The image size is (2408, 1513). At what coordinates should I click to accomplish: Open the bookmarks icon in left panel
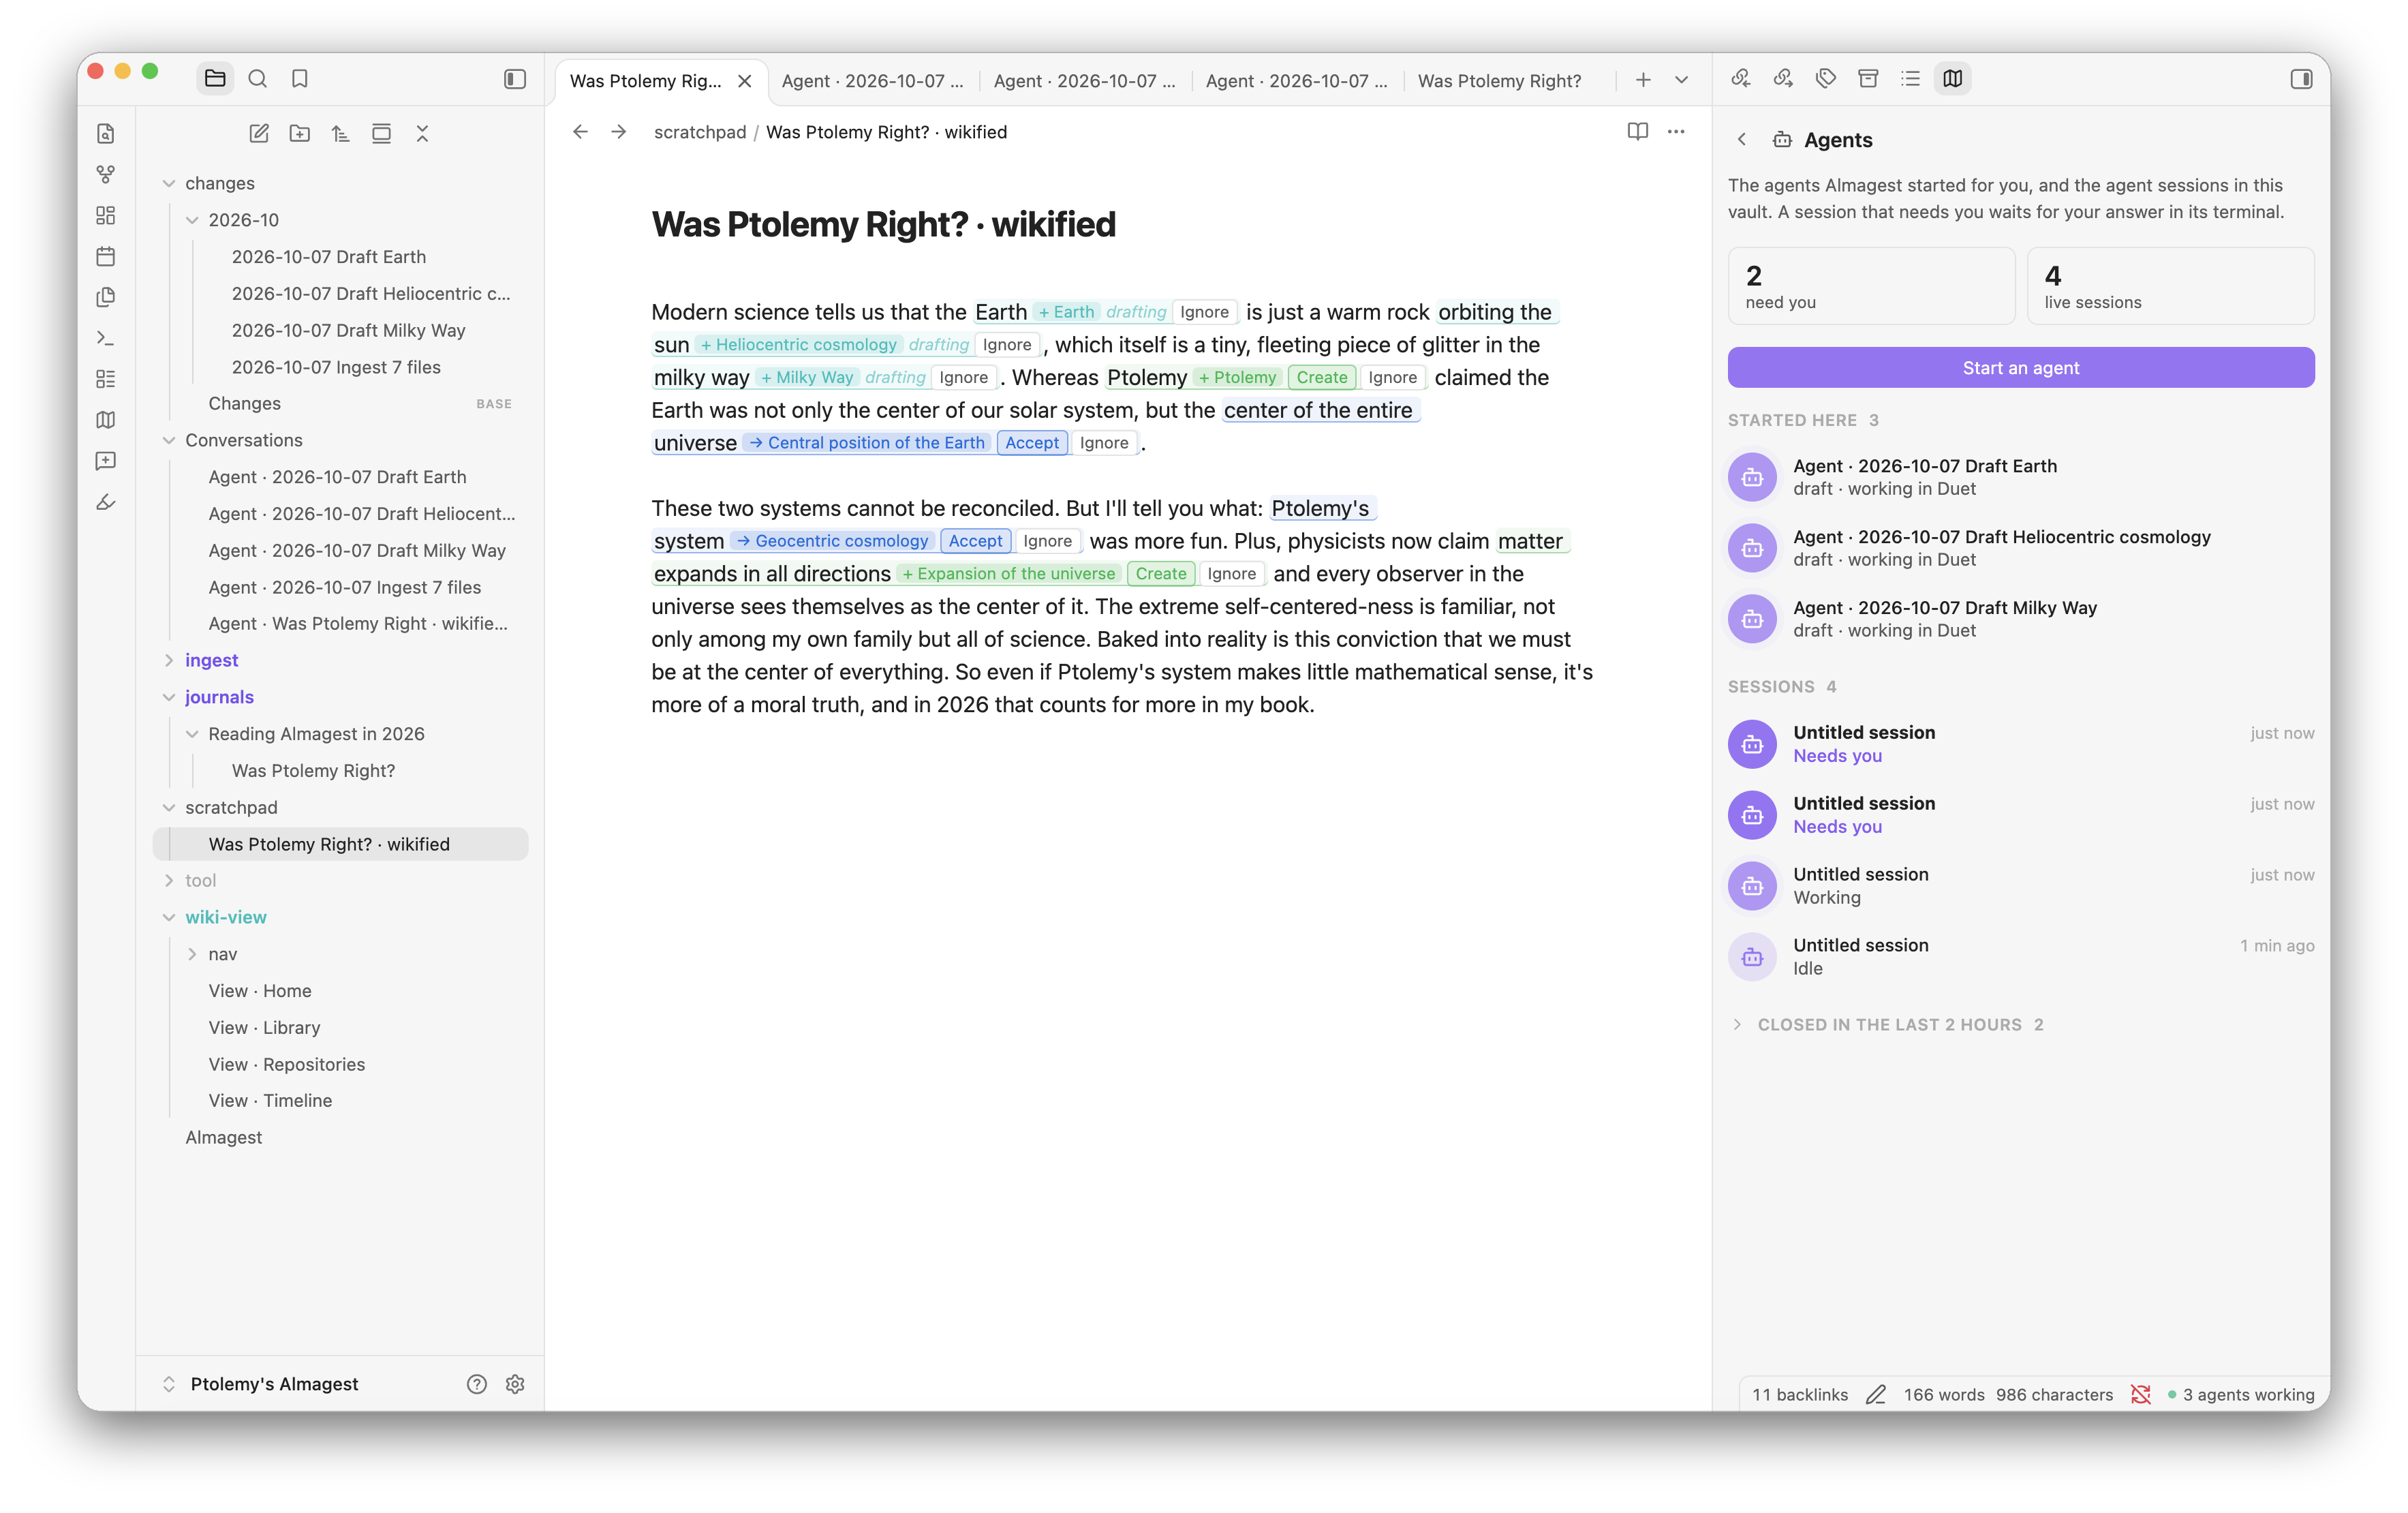tap(300, 78)
